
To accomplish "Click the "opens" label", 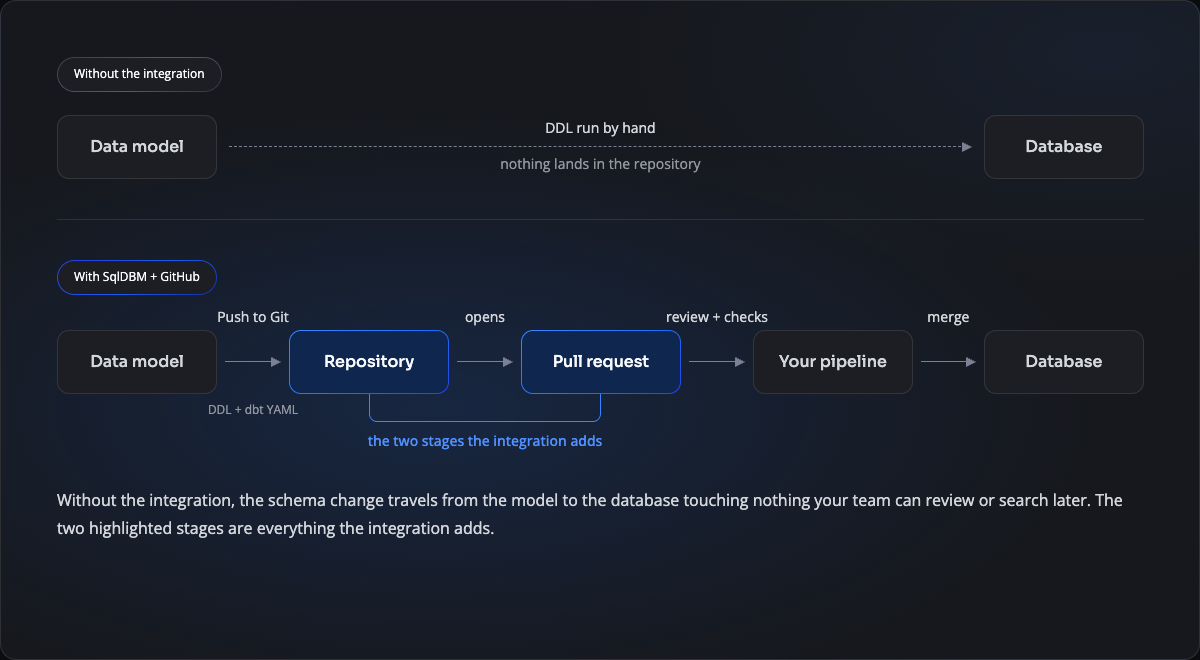I will (x=485, y=317).
